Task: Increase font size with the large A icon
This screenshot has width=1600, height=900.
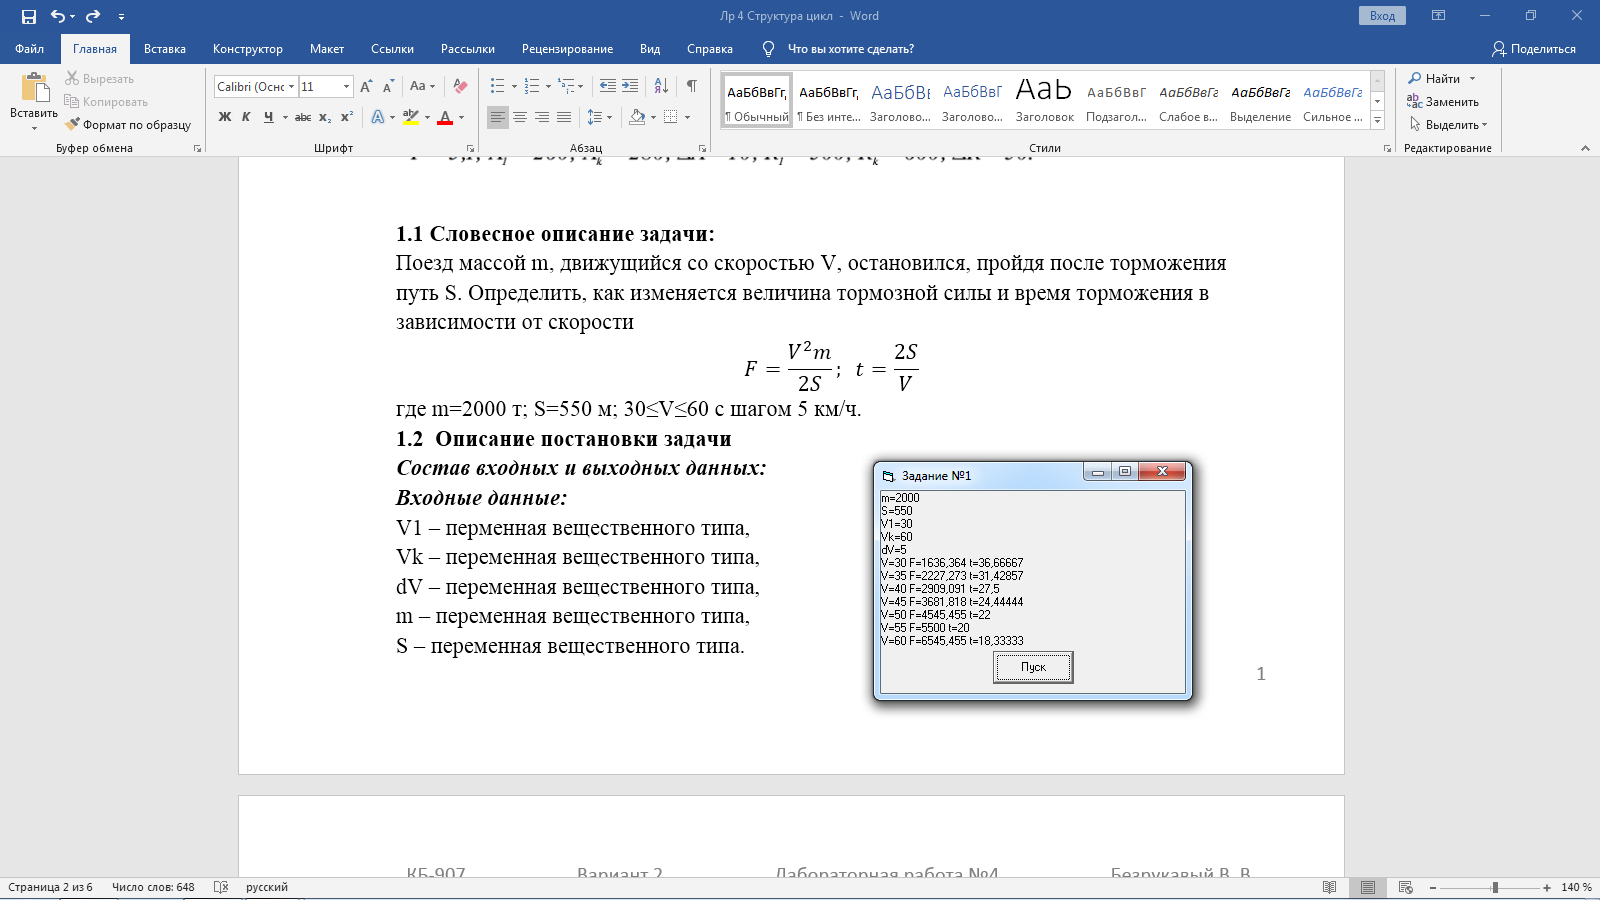Action: coord(366,86)
